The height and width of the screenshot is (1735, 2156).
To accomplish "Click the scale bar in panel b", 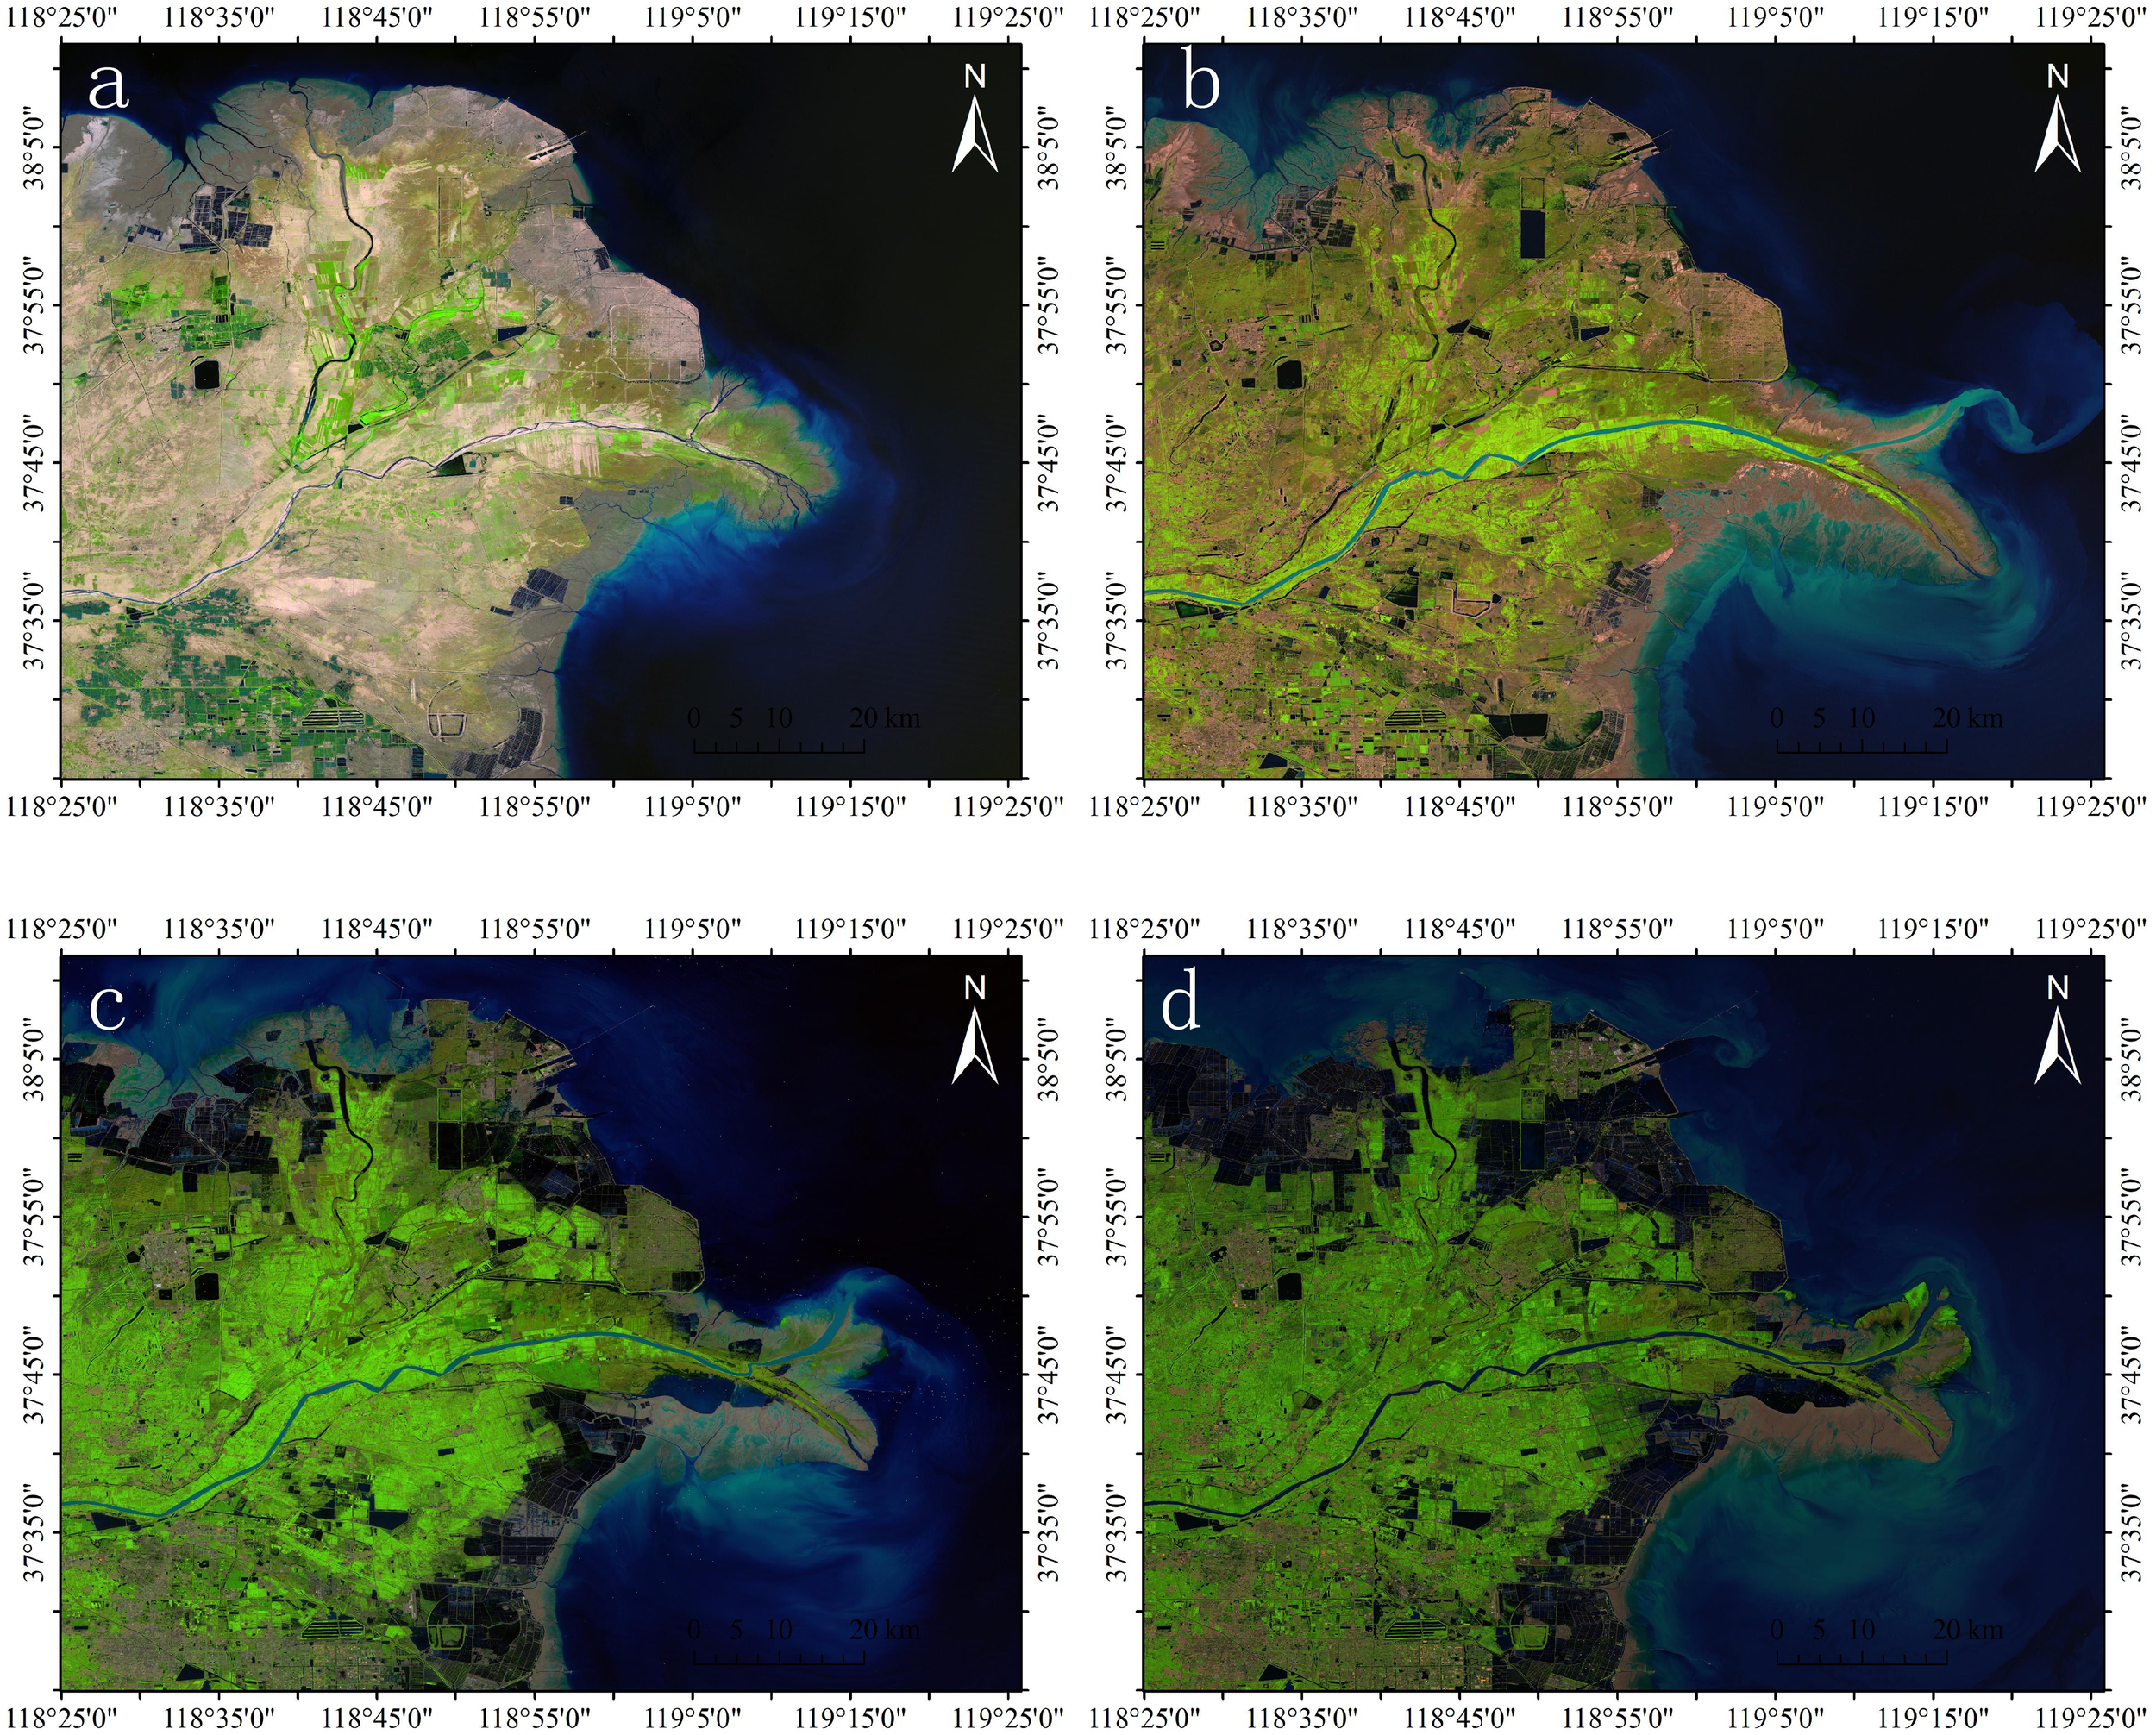I will 1861,746.
